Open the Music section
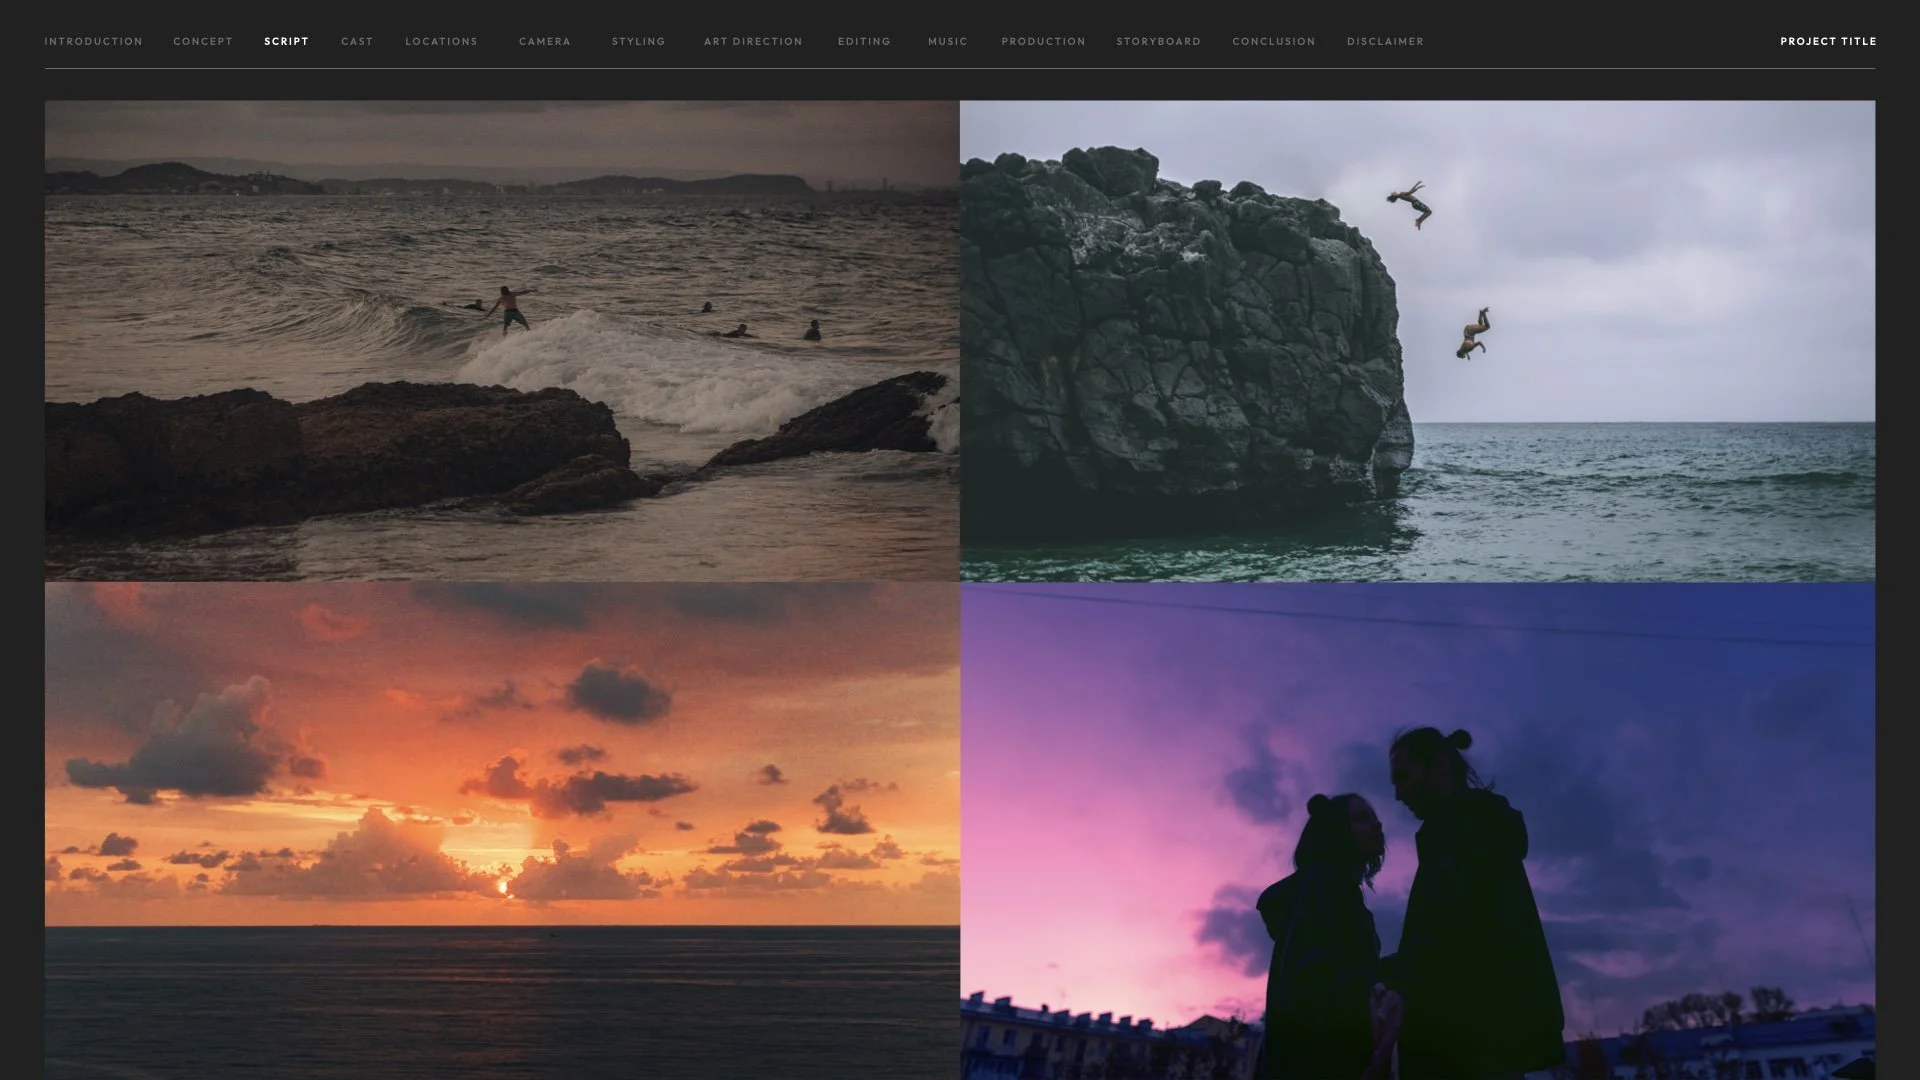This screenshot has height=1080, width=1920. pyautogui.click(x=947, y=41)
